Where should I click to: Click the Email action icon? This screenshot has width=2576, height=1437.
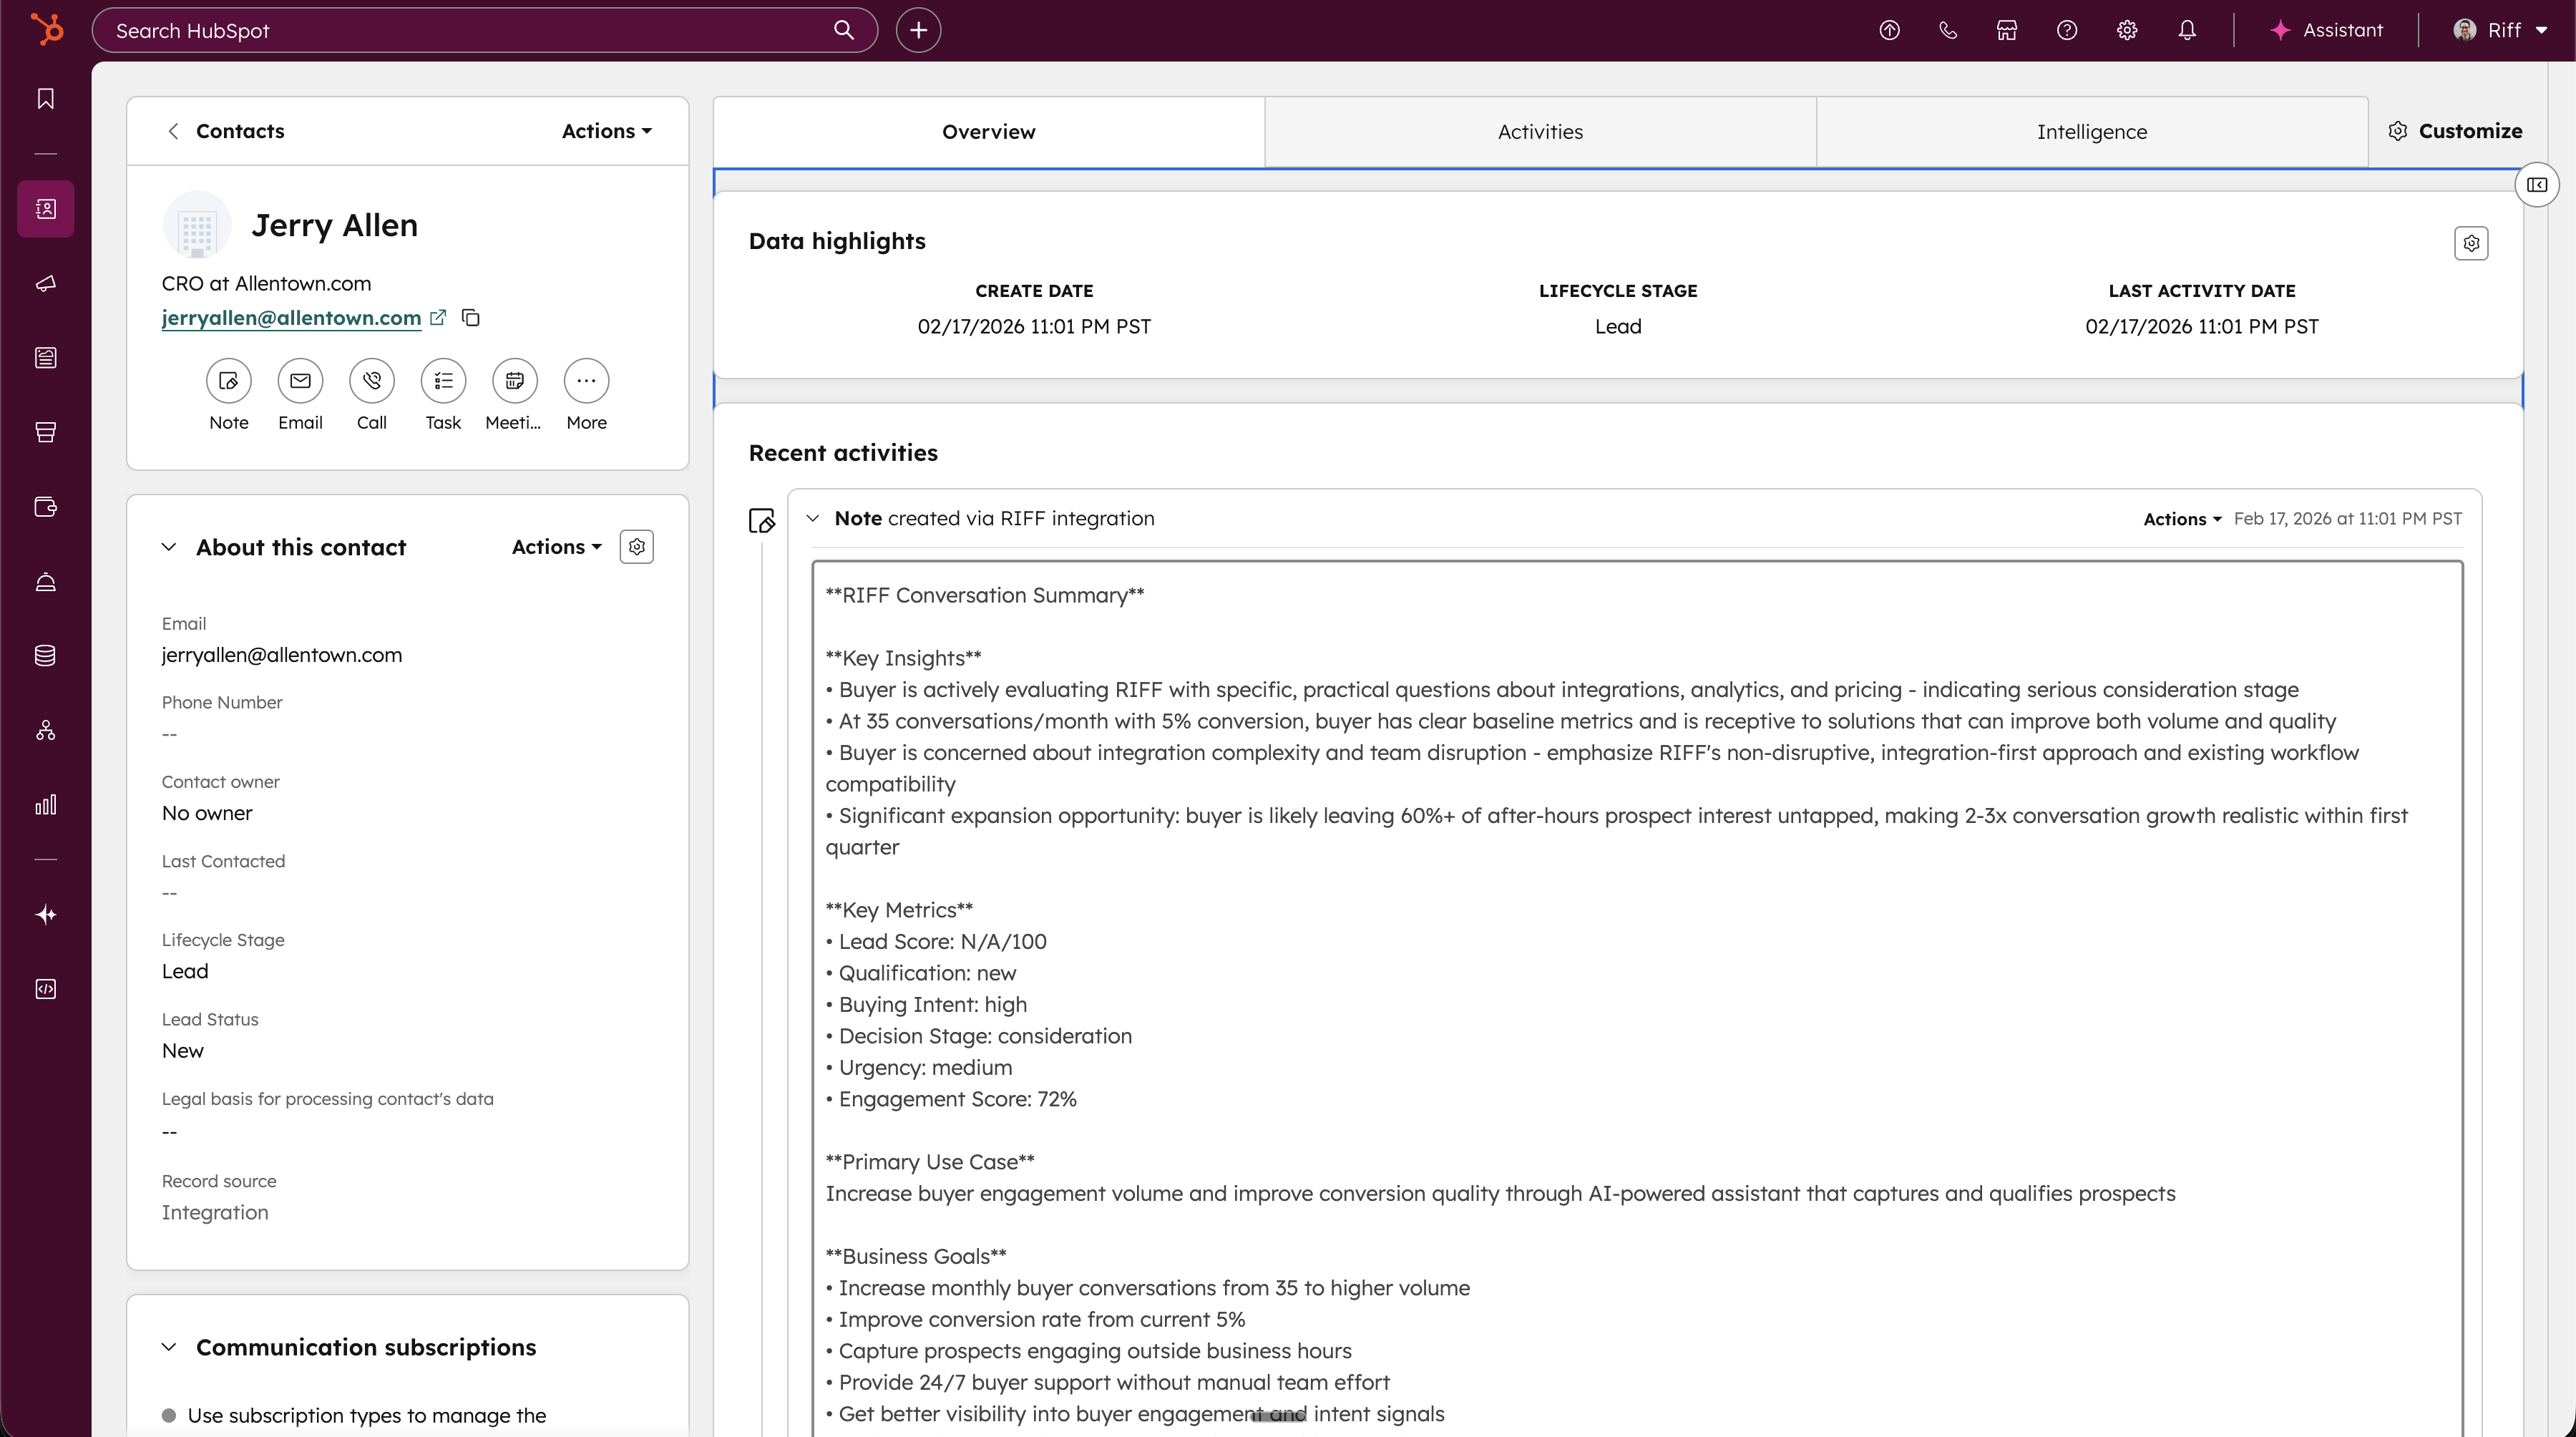click(300, 381)
